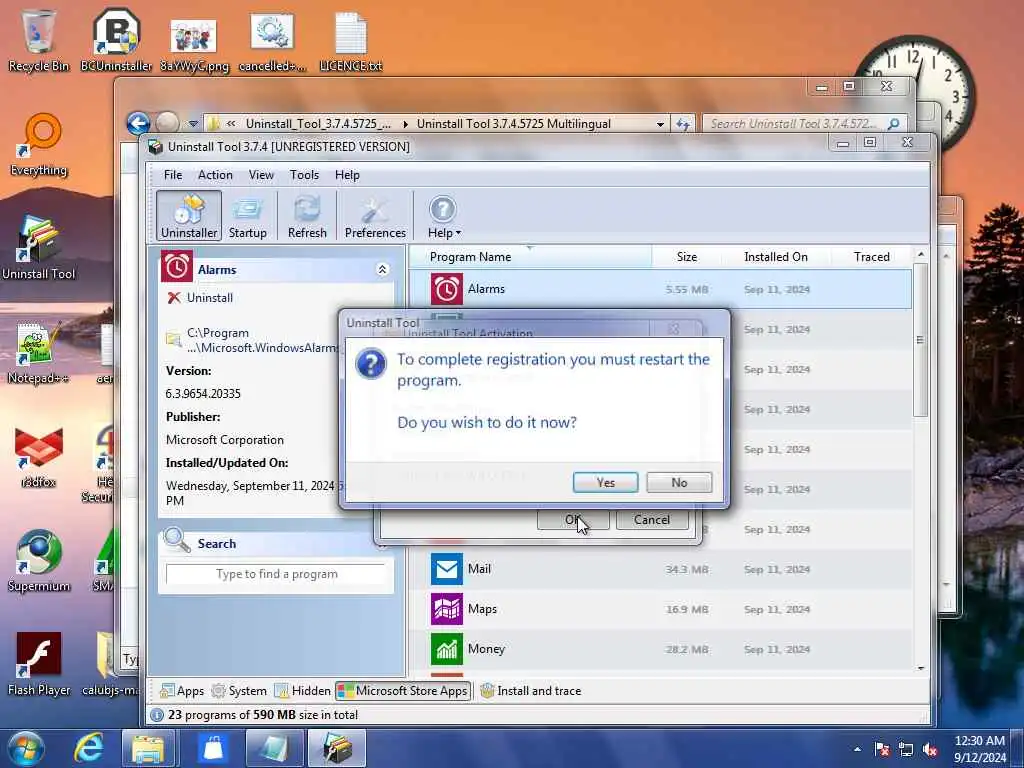Select r3dfox desktop shortcut
The width and height of the screenshot is (1024, 768).
[39, 457]
